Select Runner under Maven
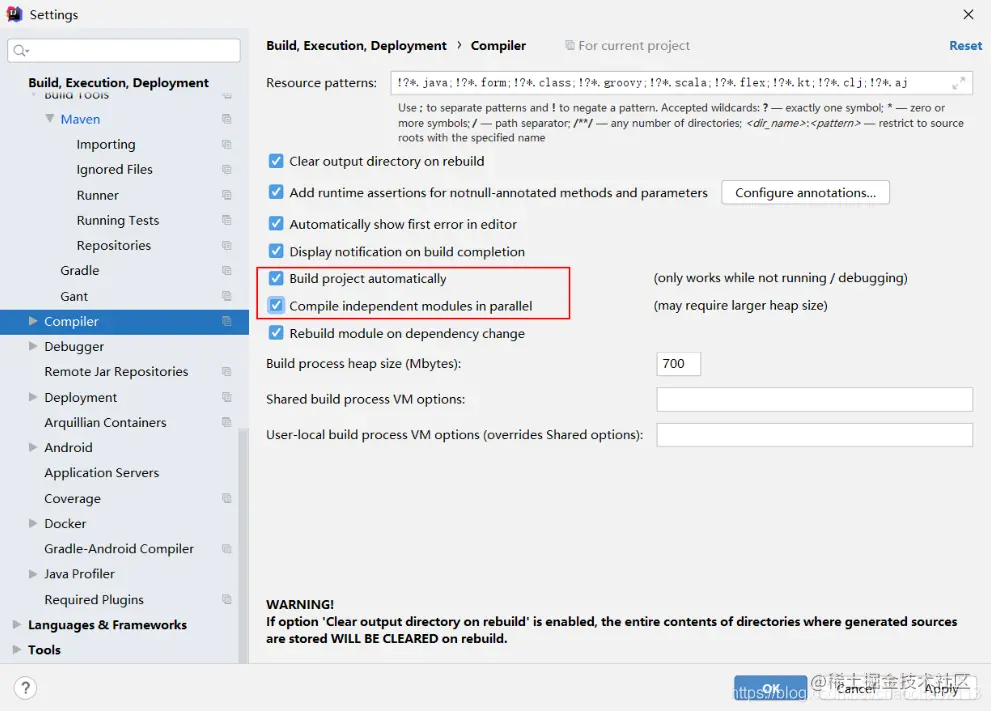The image size is (991, 712). click(x=97, y=195)
